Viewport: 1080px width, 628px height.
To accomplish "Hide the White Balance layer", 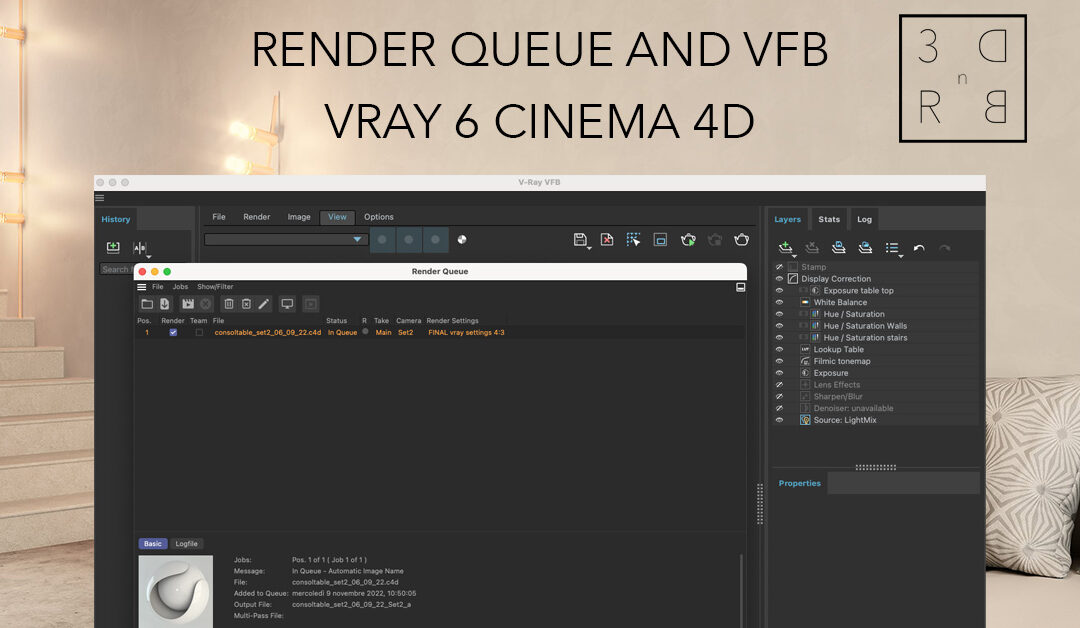I will pyautogui.click(x=779, y=302).
